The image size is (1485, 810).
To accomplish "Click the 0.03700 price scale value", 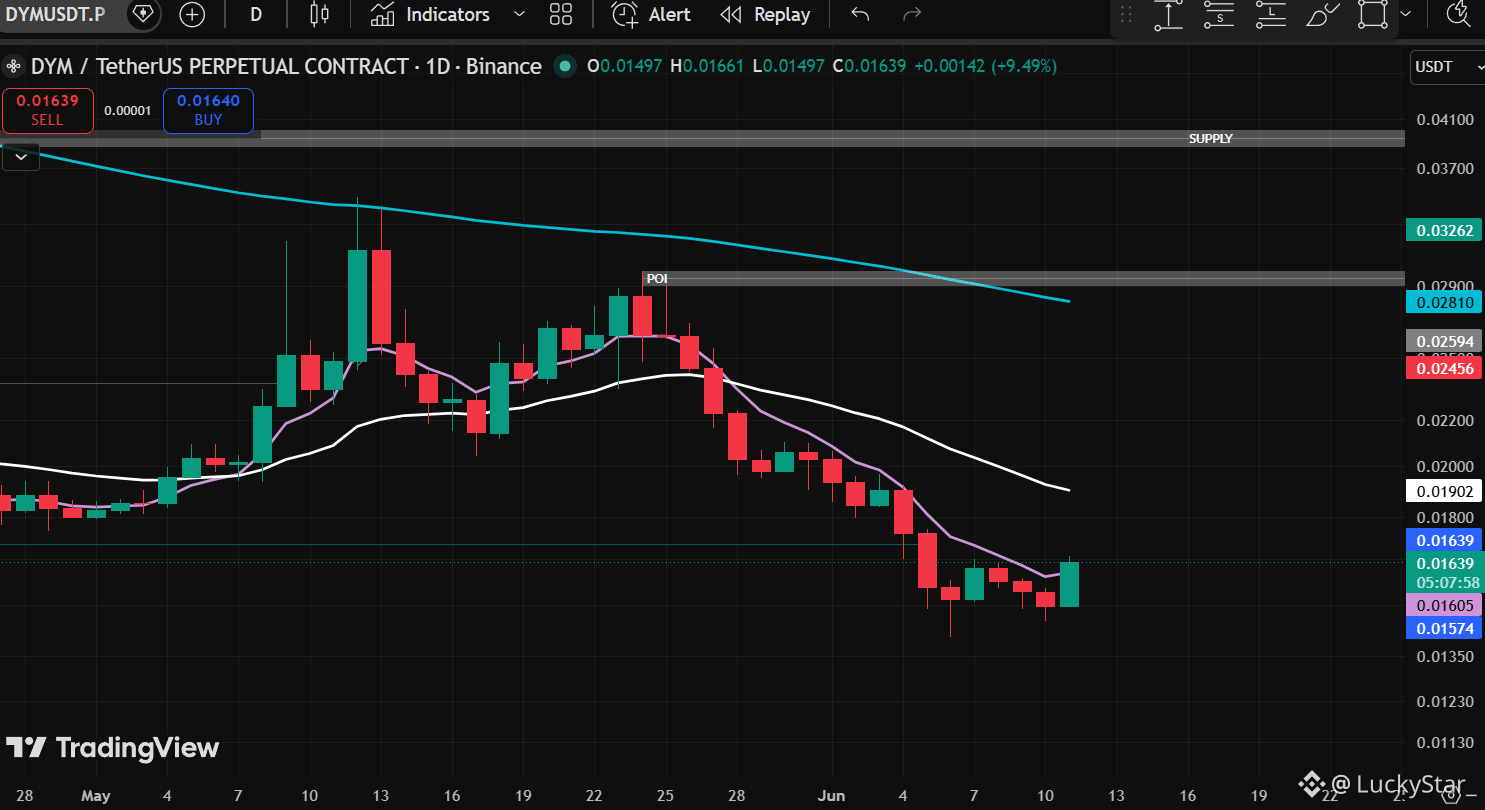I will pyautogui.click(x=1445, y=168).
